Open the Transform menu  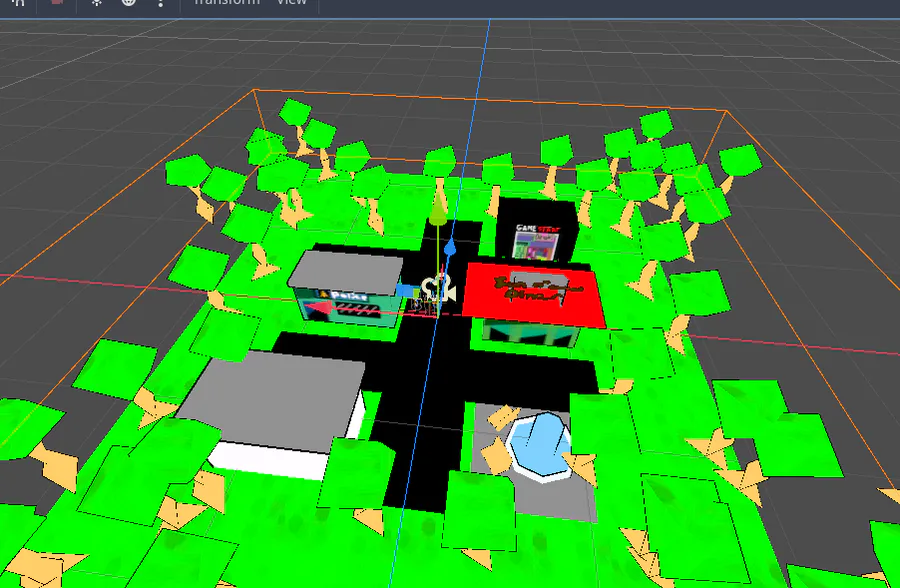click(227, 2)
